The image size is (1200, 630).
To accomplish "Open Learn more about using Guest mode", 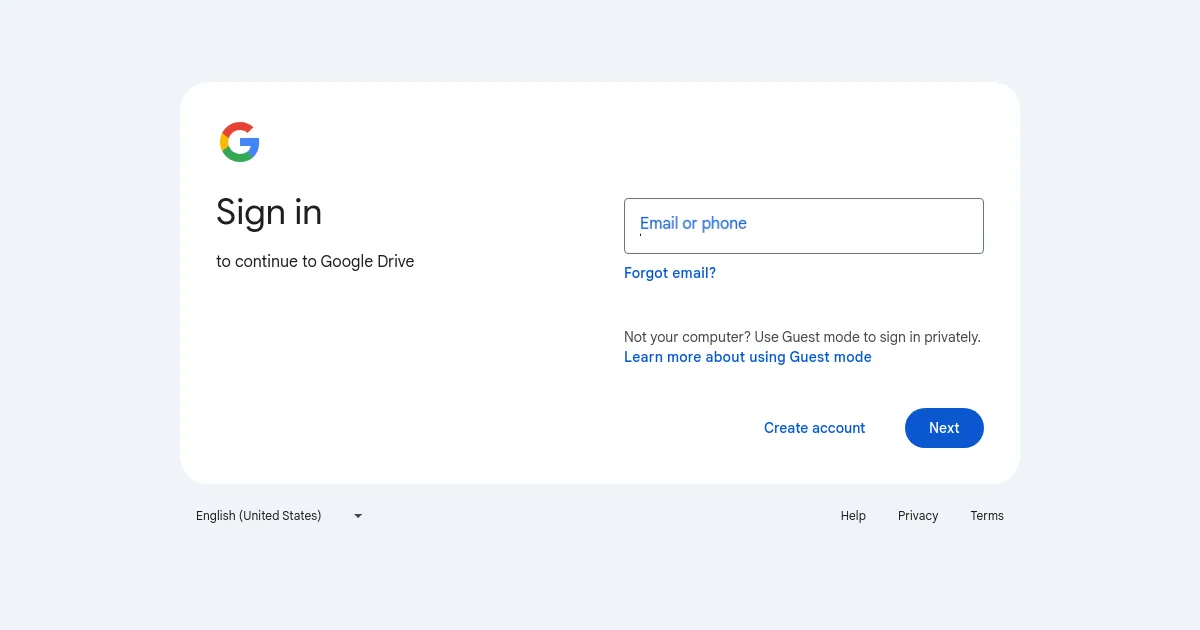I will 747,356.
